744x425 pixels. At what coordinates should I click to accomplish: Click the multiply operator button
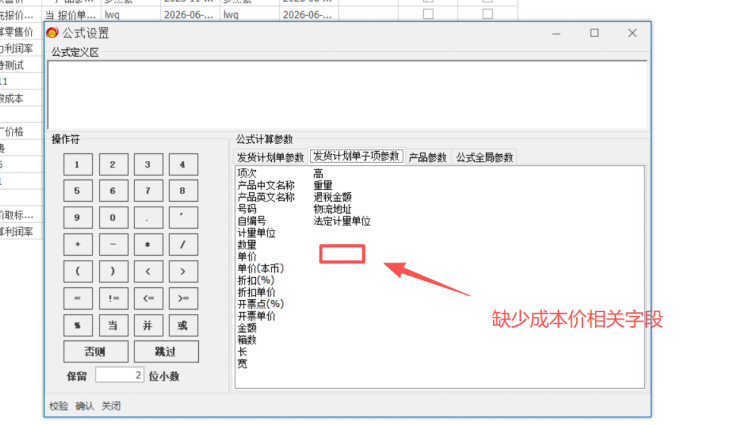[148, 244]
